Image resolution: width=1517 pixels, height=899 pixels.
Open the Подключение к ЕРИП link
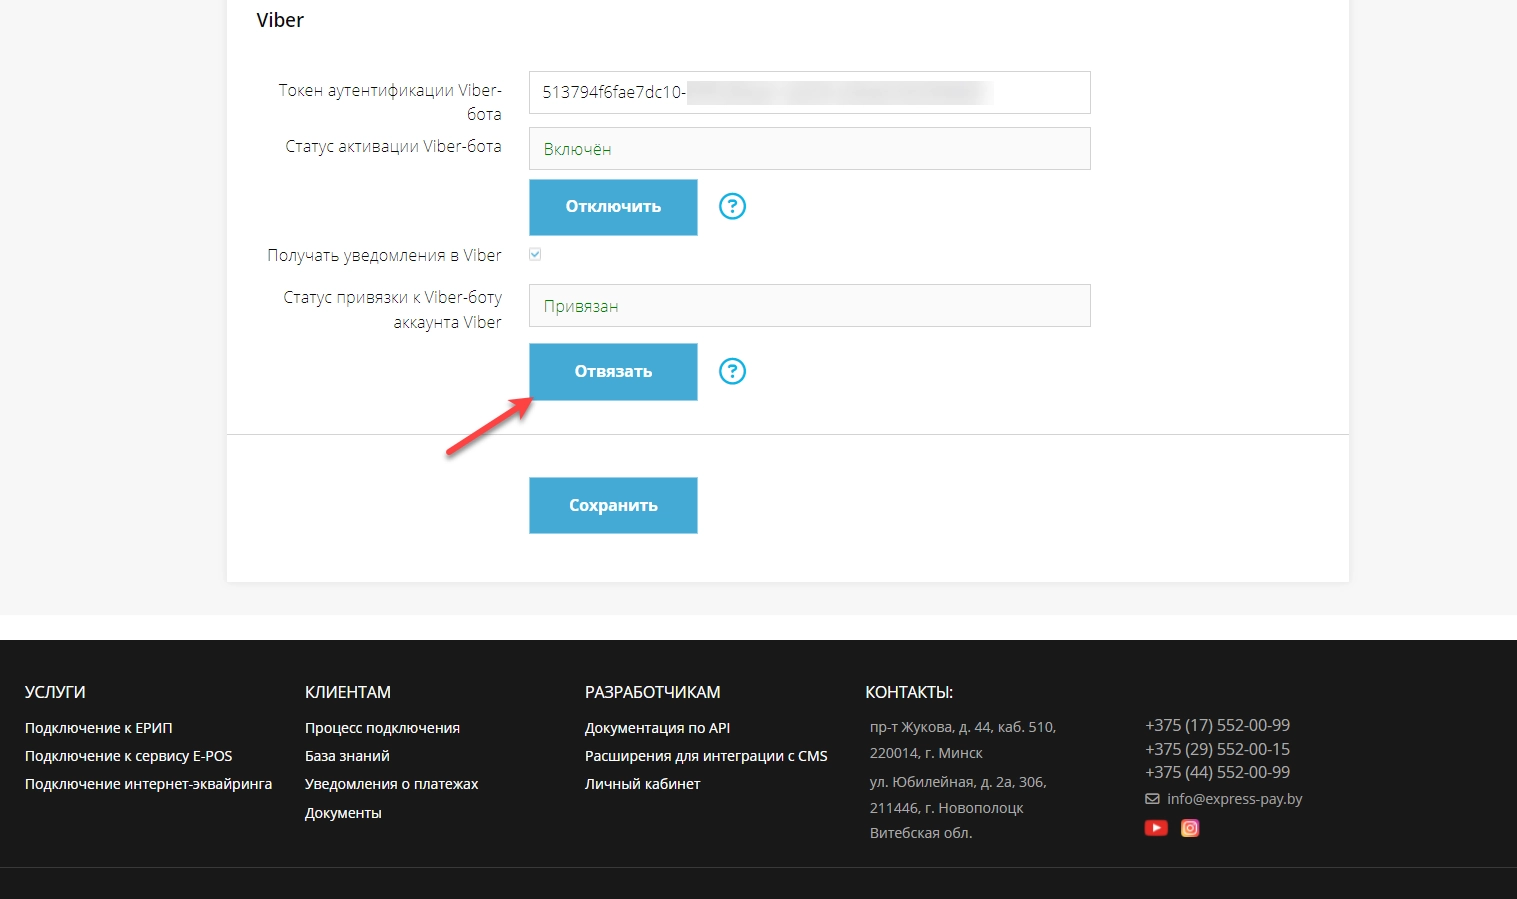click(x=99, y=728)
